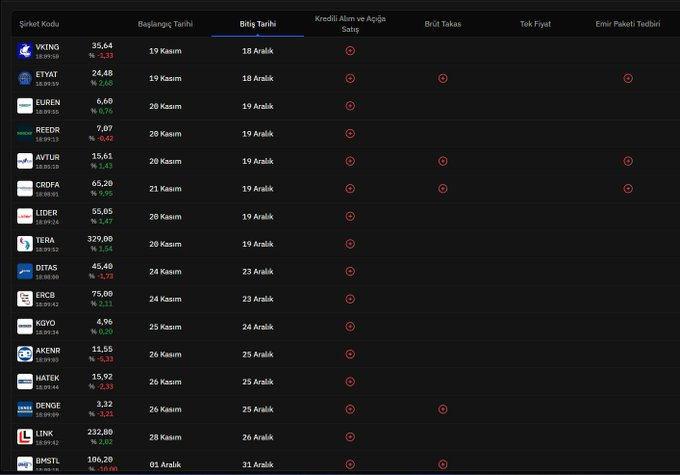Click the DENGE company logo icon
The image size is (680, 475).
pyautogui.click(x=25, y=409)
